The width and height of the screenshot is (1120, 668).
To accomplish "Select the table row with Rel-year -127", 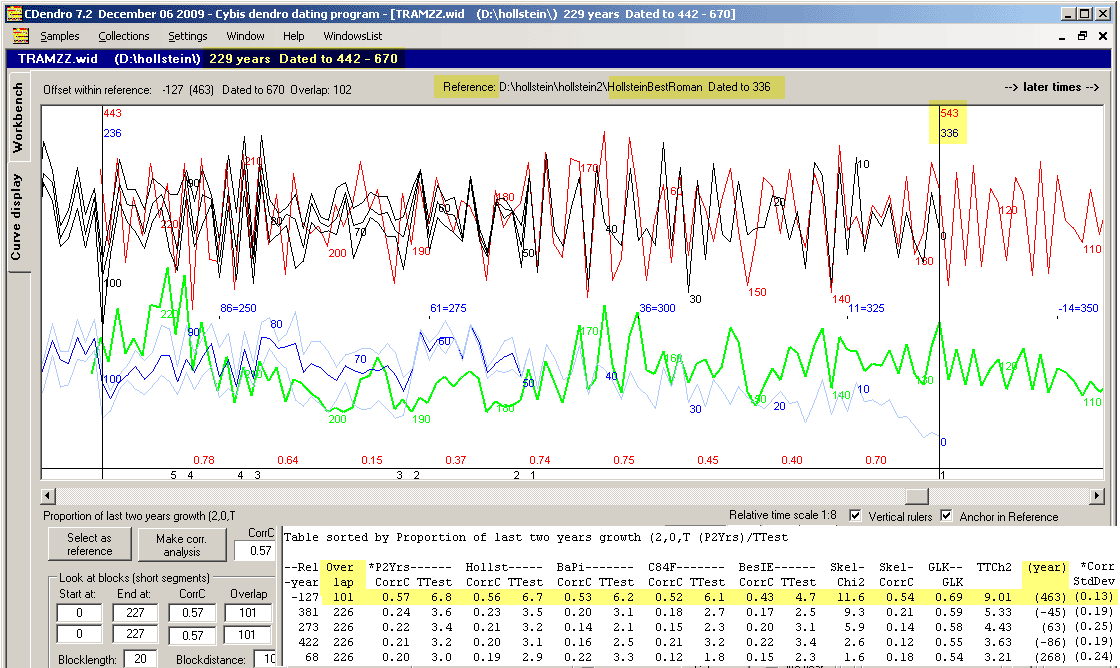I will pos(699,597).
